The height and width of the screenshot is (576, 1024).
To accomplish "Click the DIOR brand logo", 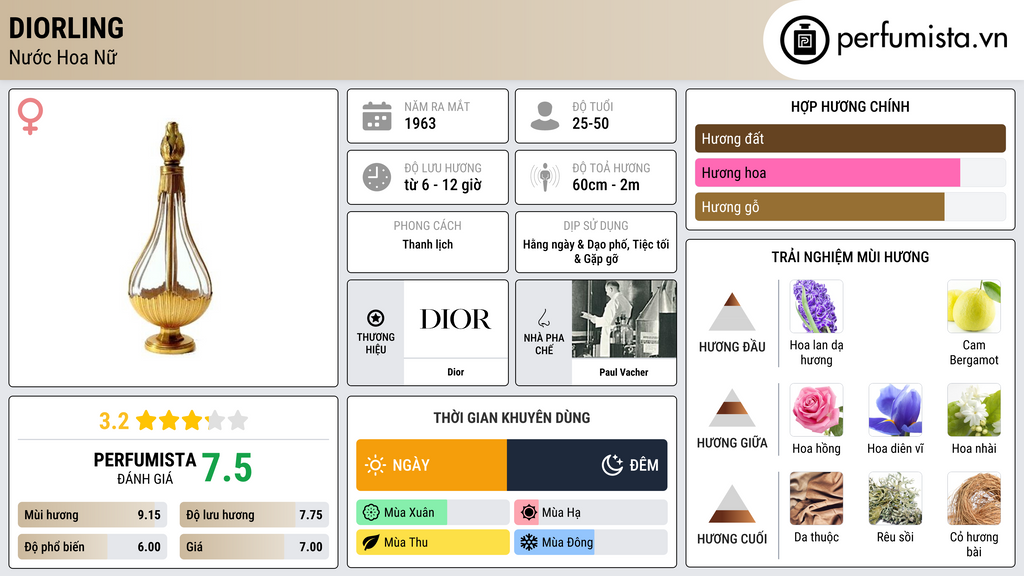I will pyautogui.click(x=455, y=319).
